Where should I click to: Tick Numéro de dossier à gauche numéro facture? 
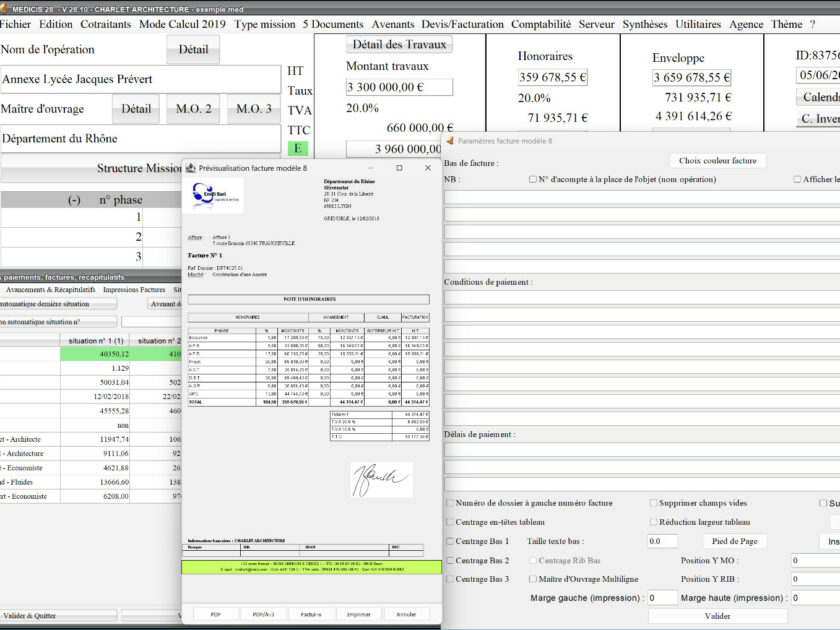click(x=450, y=503)
